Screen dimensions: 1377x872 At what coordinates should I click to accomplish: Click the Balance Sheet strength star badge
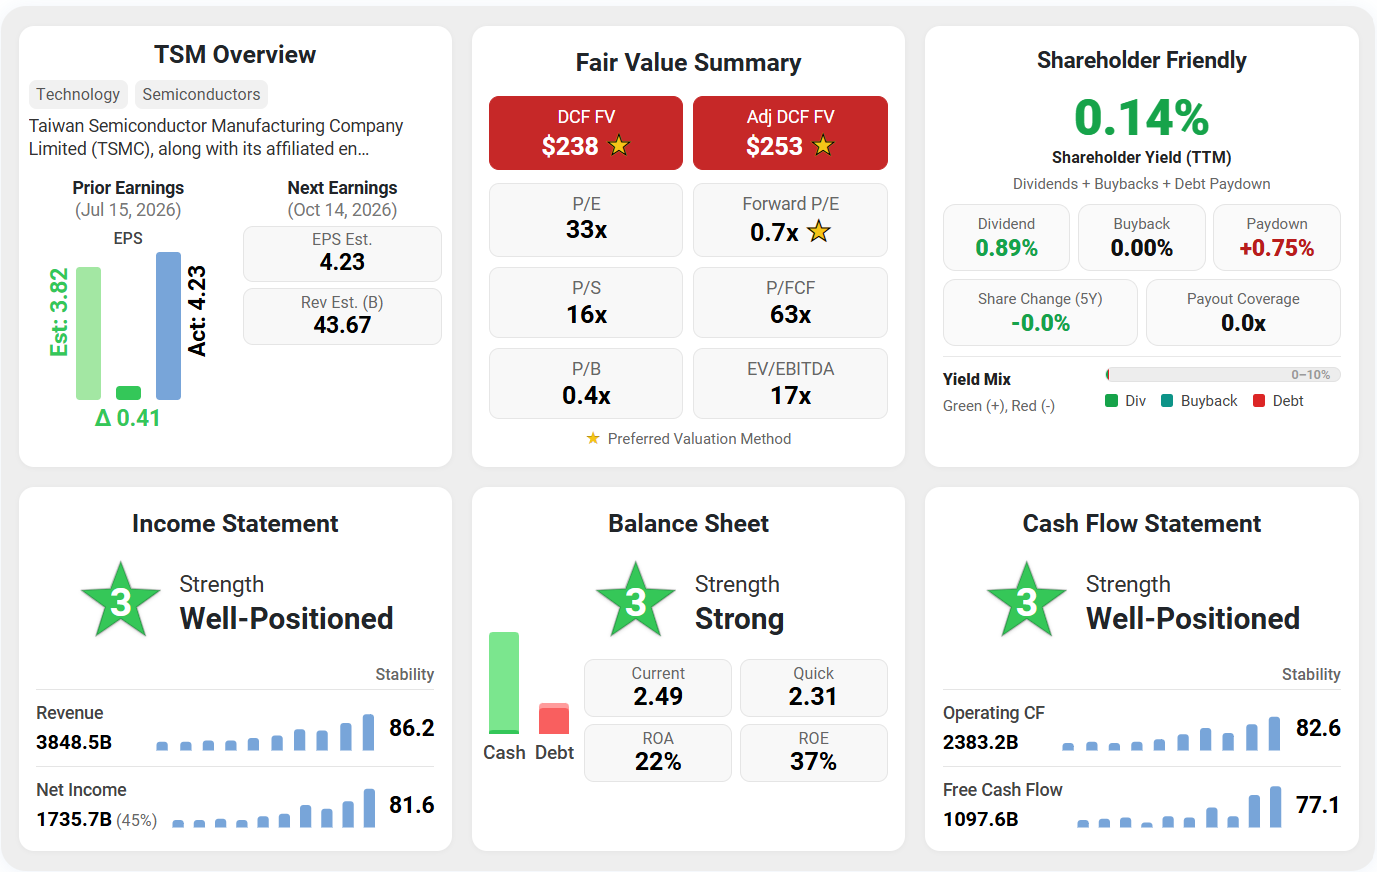coord(636,601)
